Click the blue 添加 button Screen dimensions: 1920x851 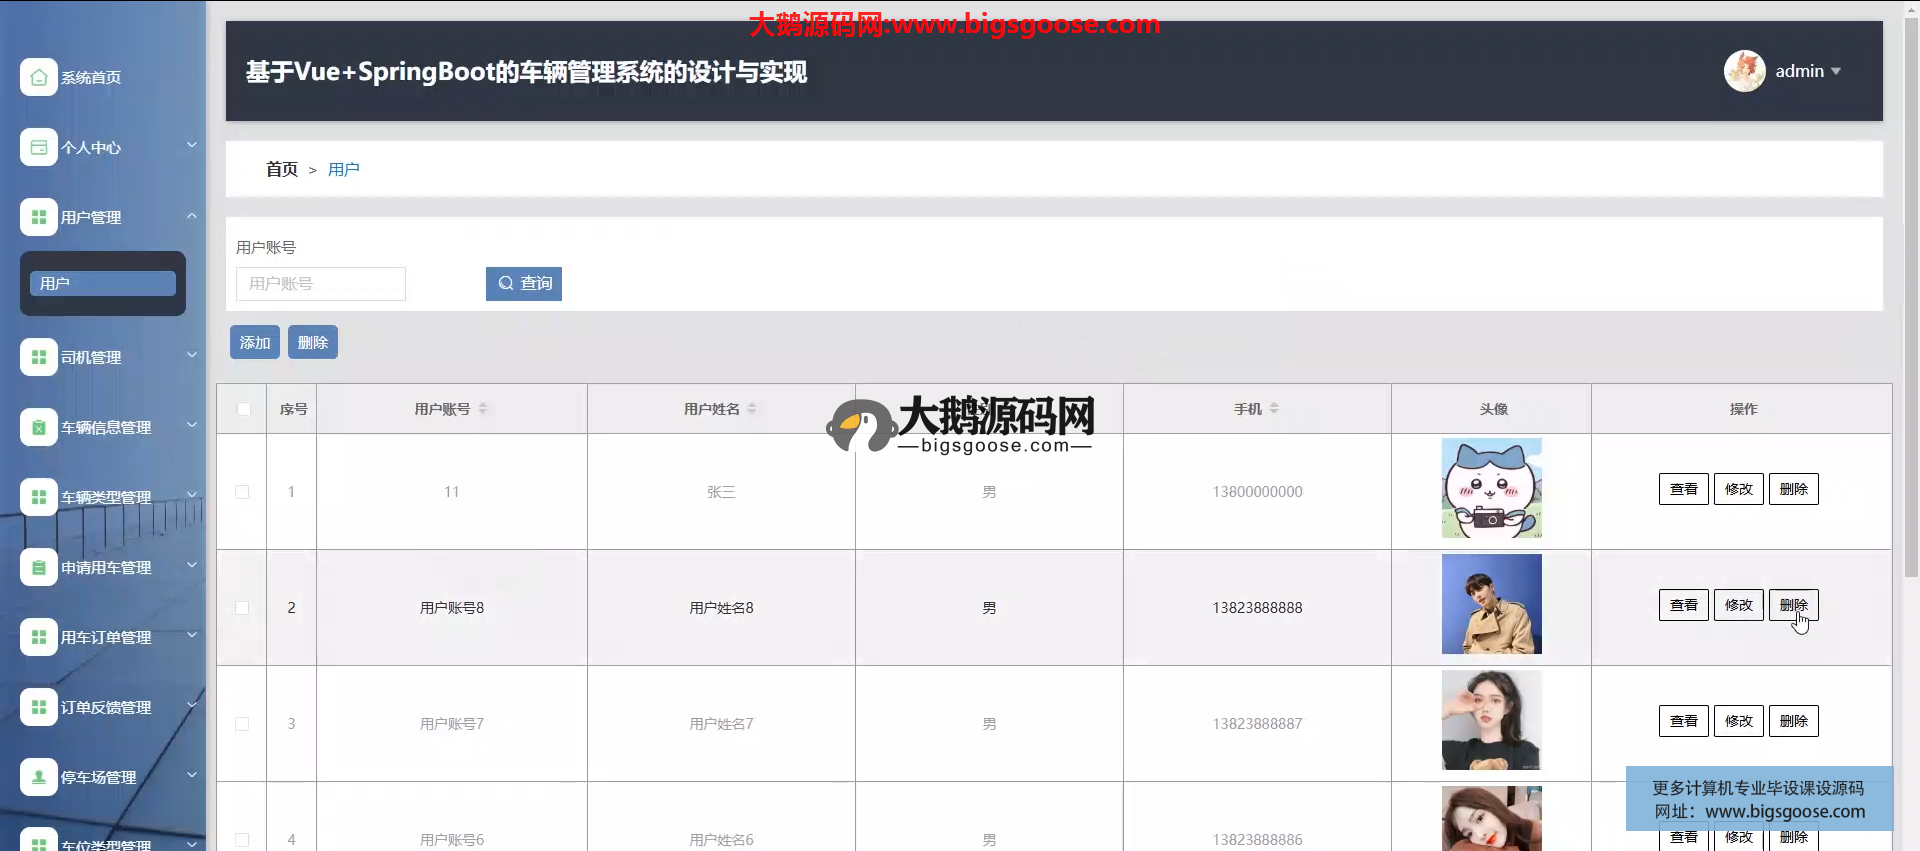pos(254,342)
